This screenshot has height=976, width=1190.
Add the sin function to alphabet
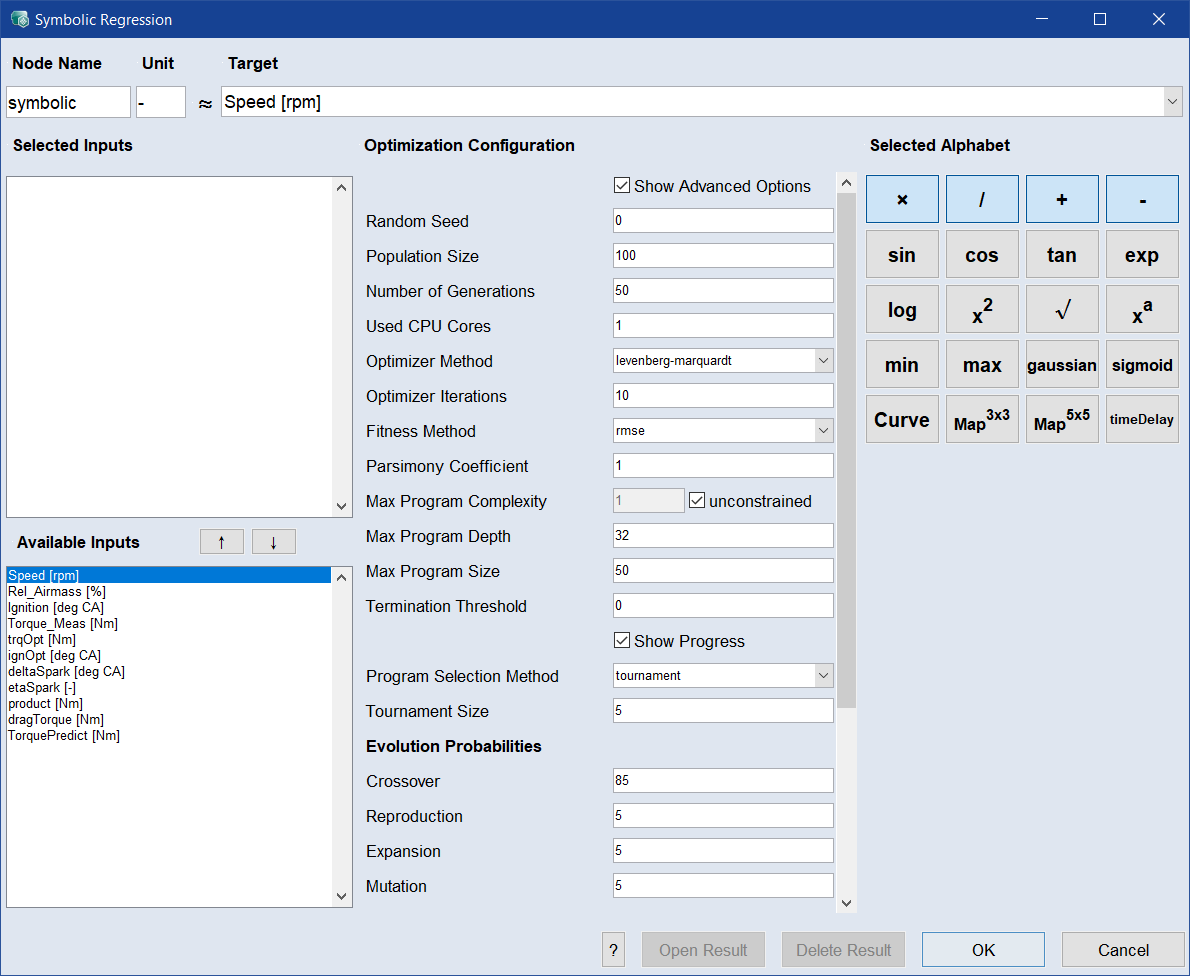click(x=902, y=254)
